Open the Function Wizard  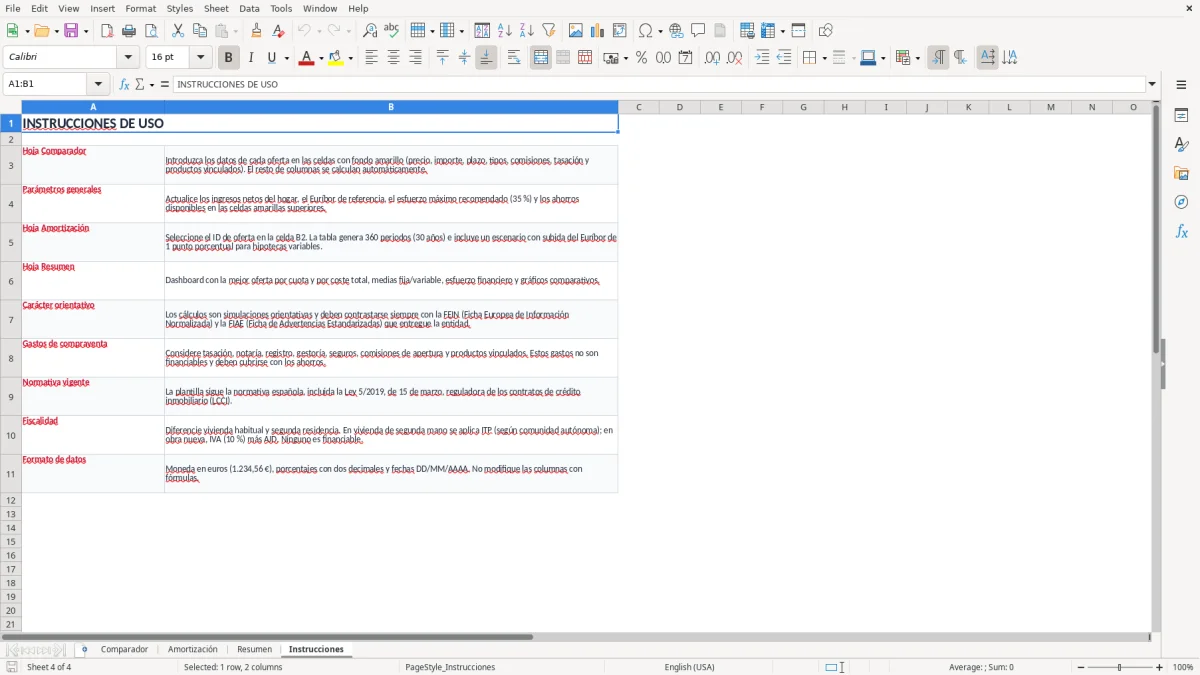(x=124, y=84)
